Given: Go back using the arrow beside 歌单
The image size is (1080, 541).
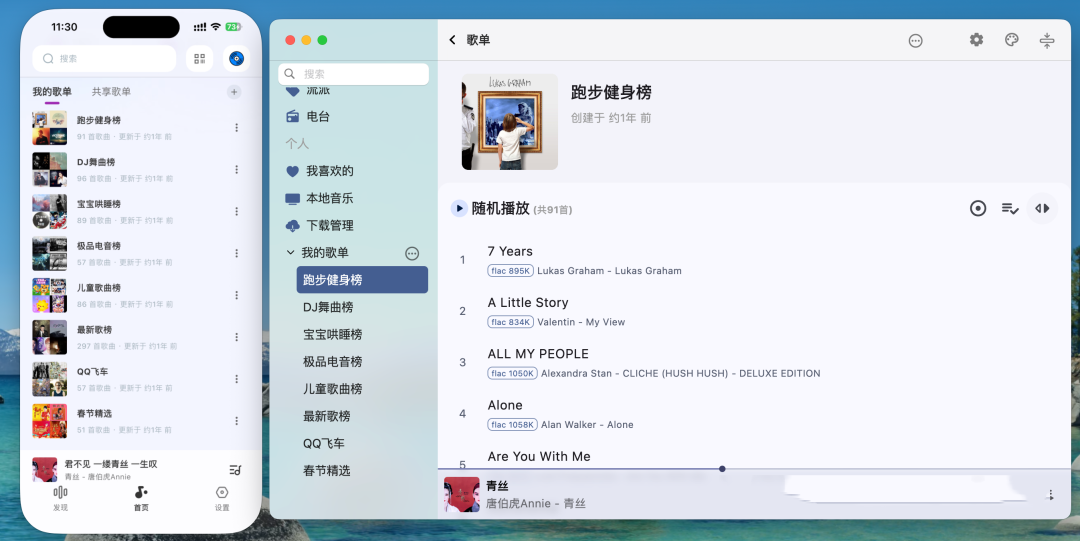Looking at the screenshot, I should (453, 40).
